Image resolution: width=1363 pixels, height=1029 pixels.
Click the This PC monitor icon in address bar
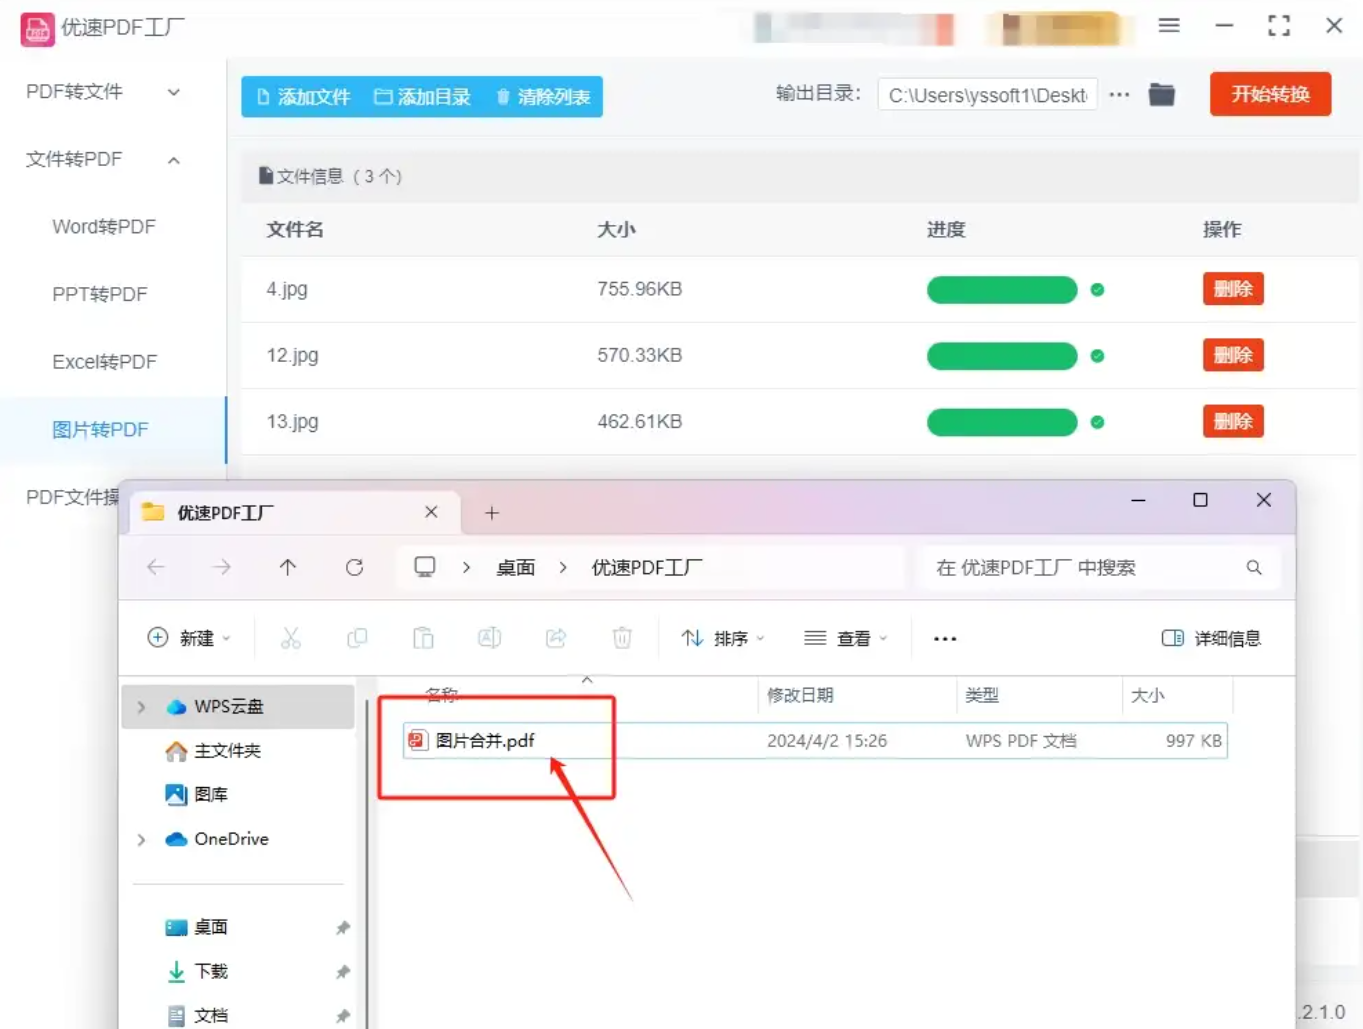click(425, 567)
